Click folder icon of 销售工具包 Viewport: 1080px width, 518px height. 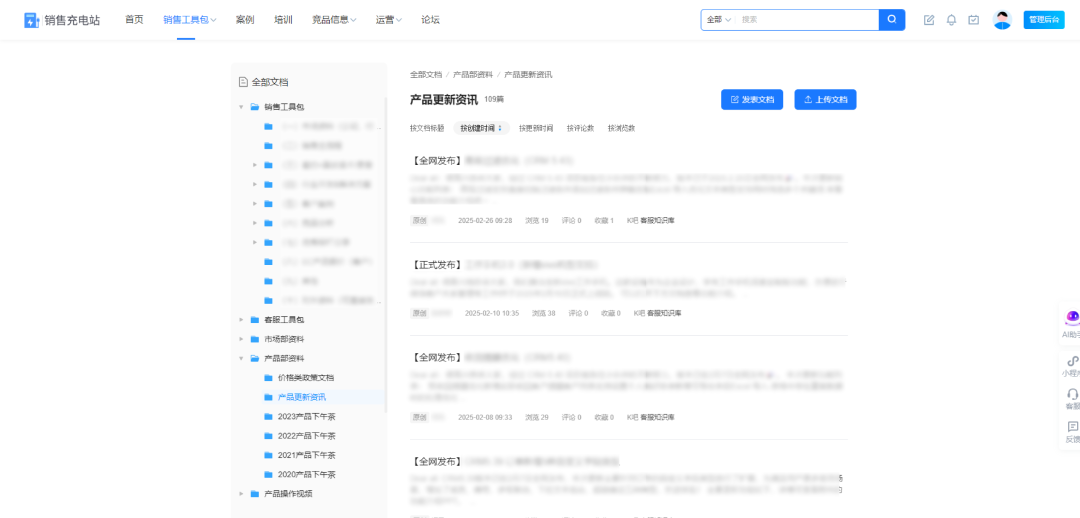[x=255, y=107]
